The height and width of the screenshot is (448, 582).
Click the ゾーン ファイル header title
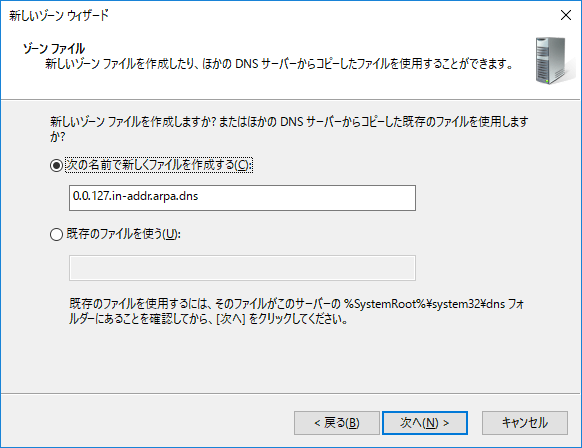[54, 48]
